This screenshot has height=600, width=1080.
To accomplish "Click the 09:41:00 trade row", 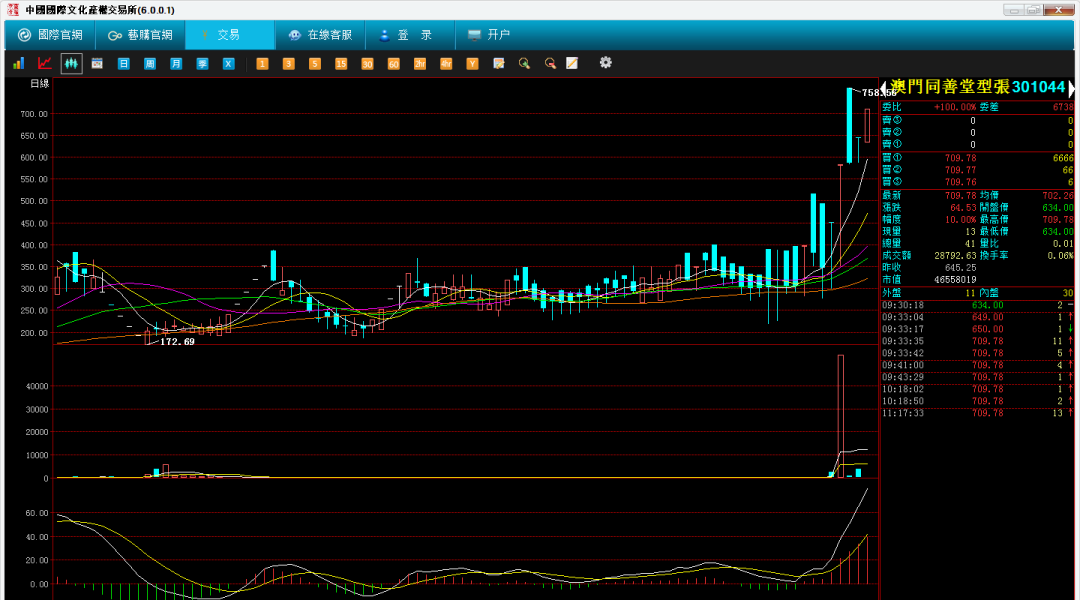I will [977, 365].
